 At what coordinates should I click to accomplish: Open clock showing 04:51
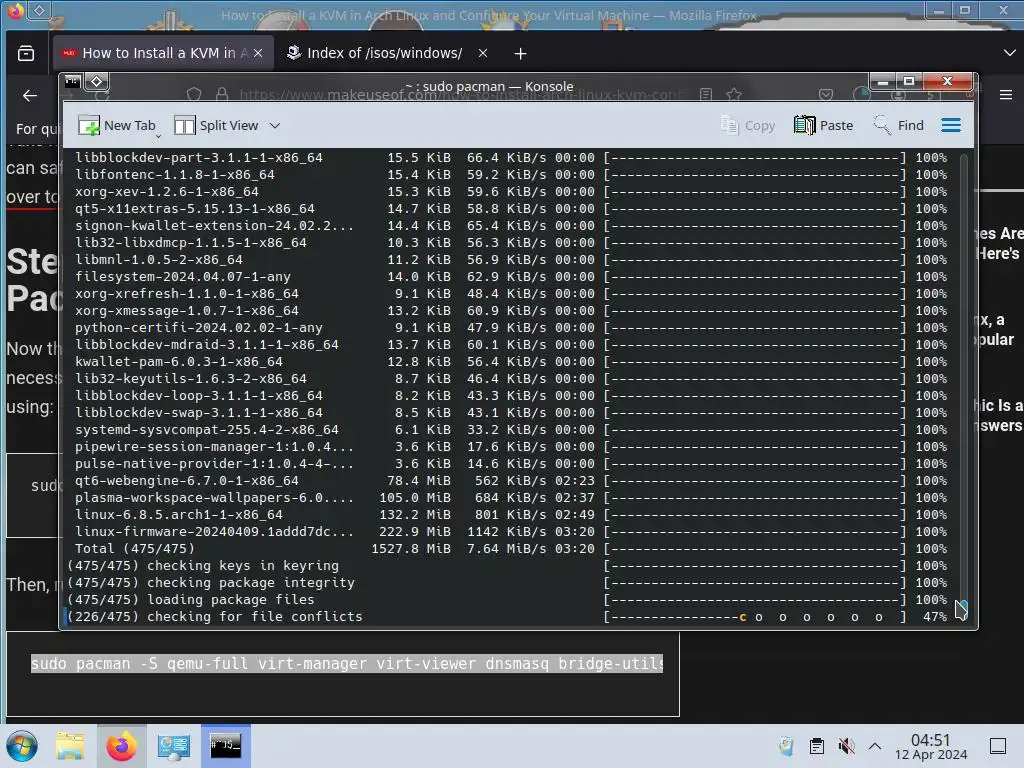point(931,746)
